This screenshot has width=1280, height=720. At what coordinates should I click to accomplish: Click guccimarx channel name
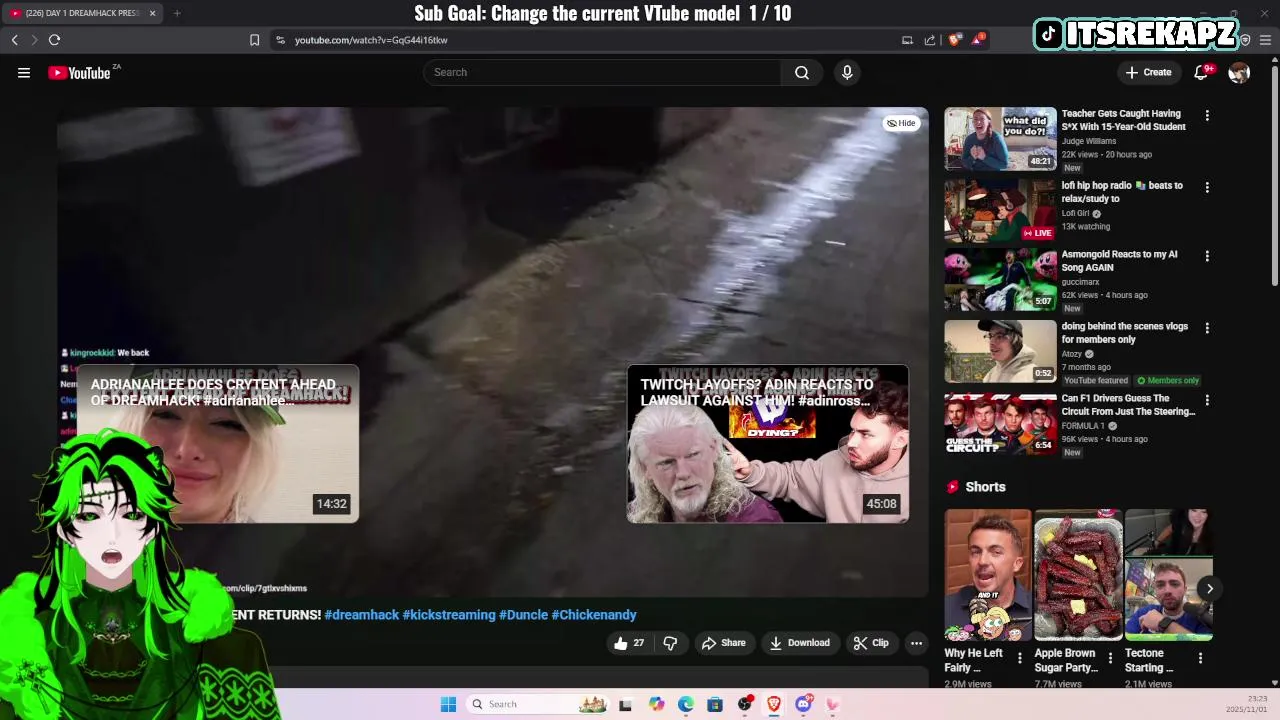point(1081,282)
